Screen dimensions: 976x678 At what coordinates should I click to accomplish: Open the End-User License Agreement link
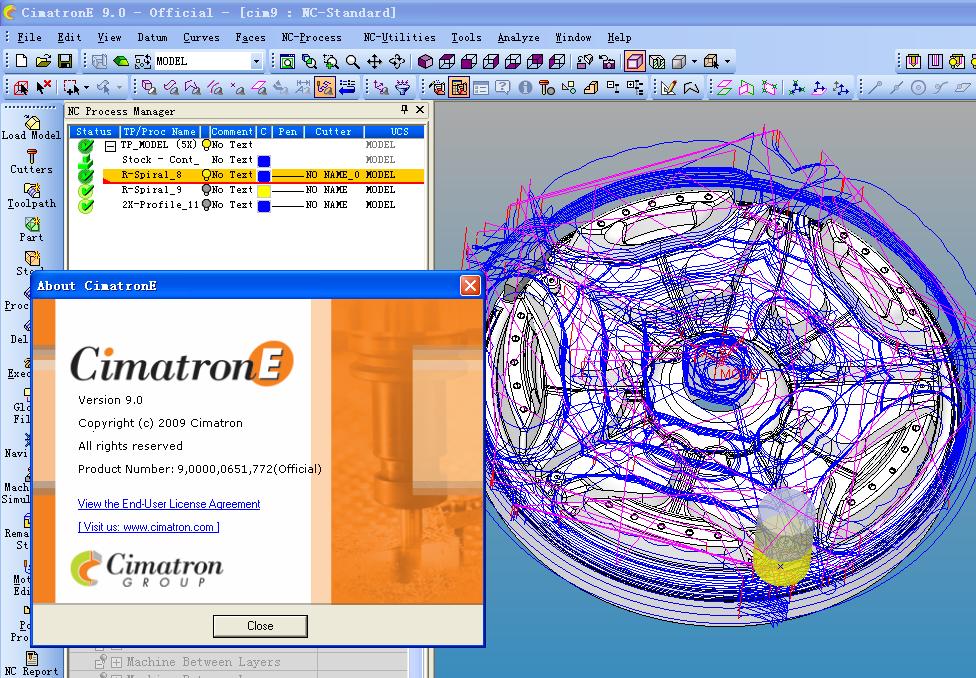tap(169, 504)
